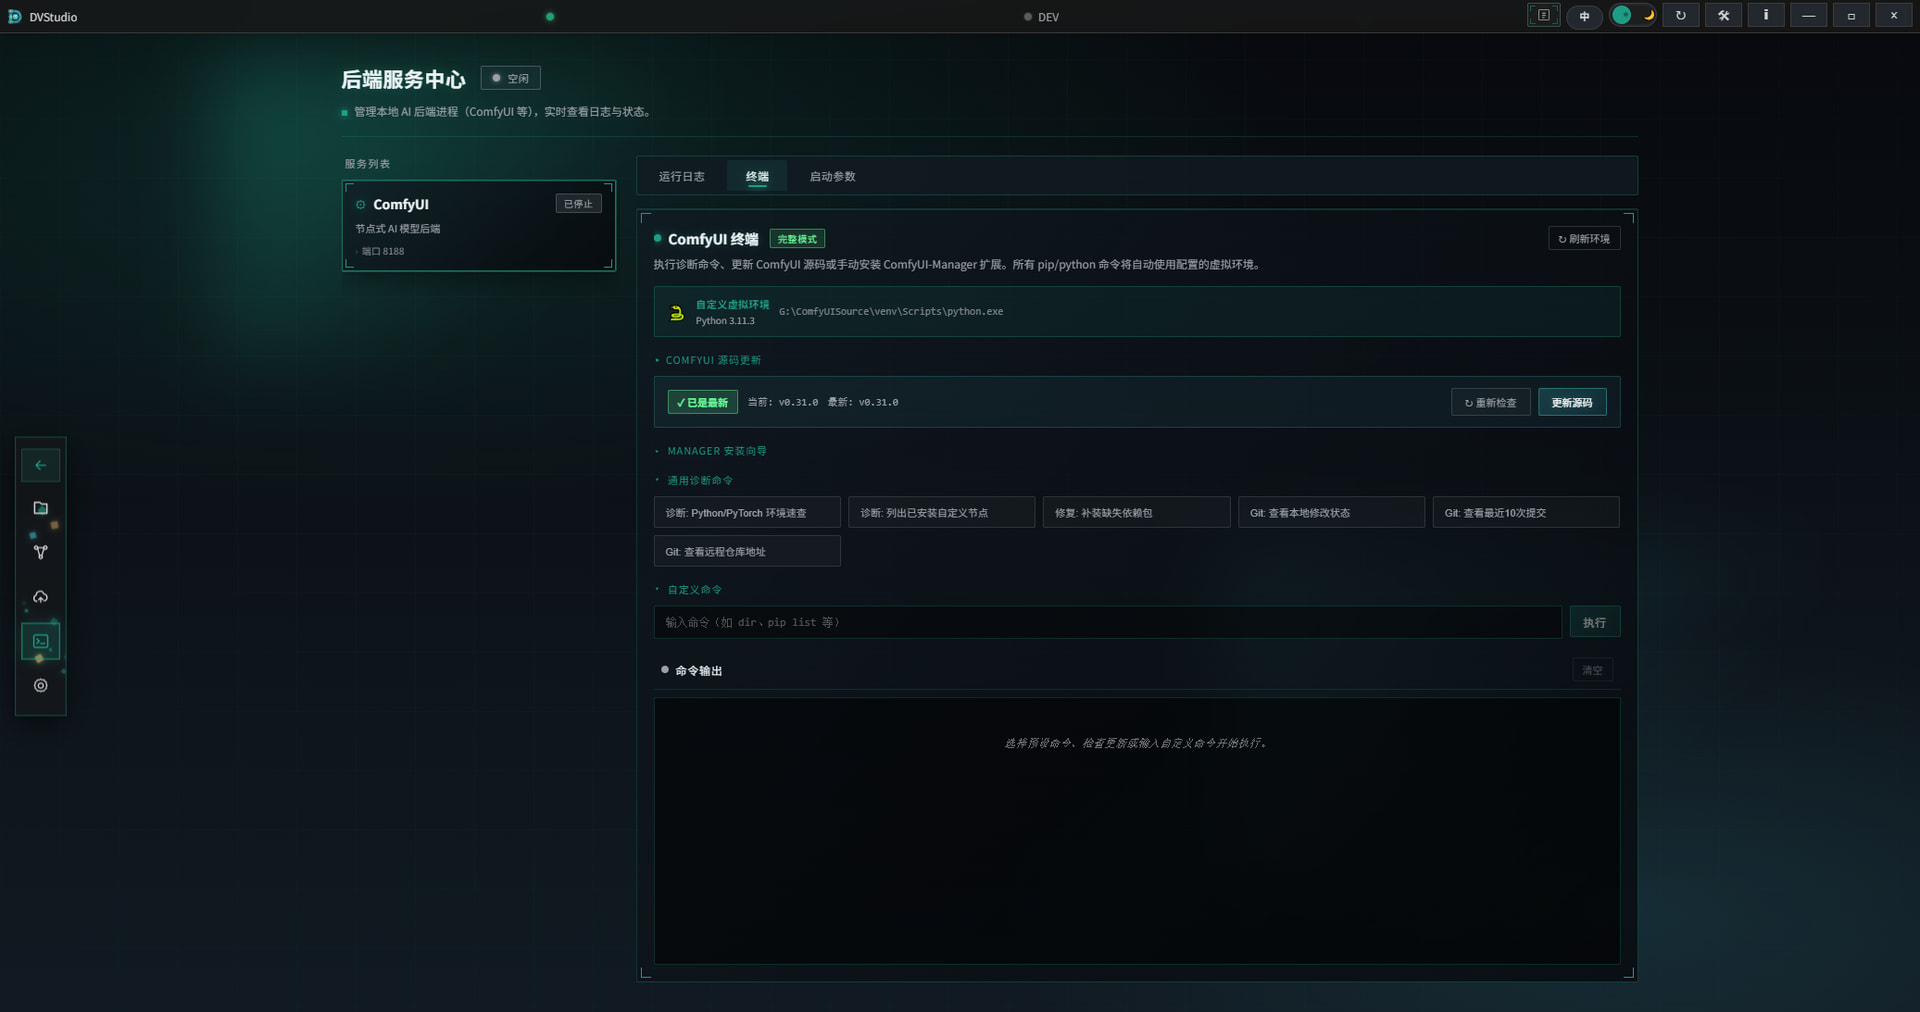This screenshot has height=1012, width=1920.
Task: Run Git: 查看最近10次提交
Action: pyautogui.click(x=1526, y=512)
